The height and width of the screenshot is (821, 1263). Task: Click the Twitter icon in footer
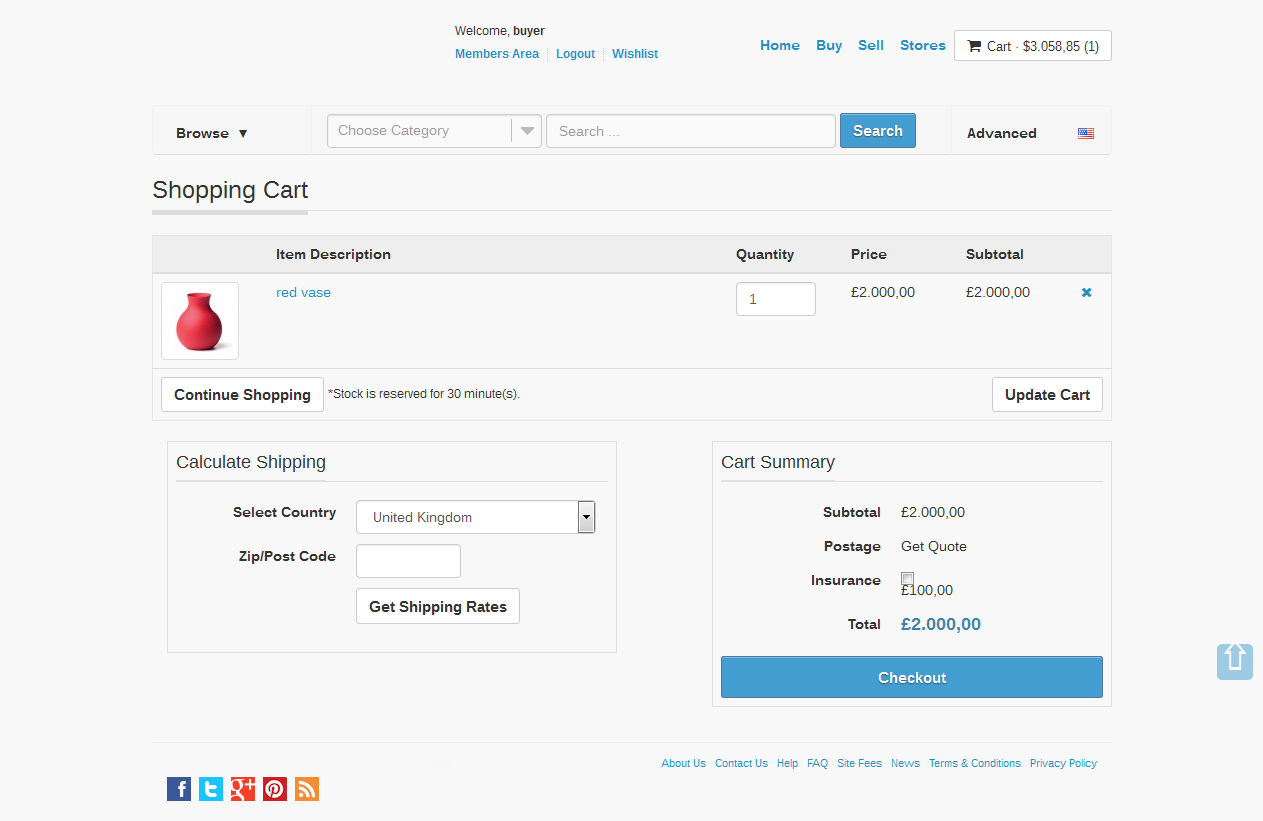tap(211, 789)
